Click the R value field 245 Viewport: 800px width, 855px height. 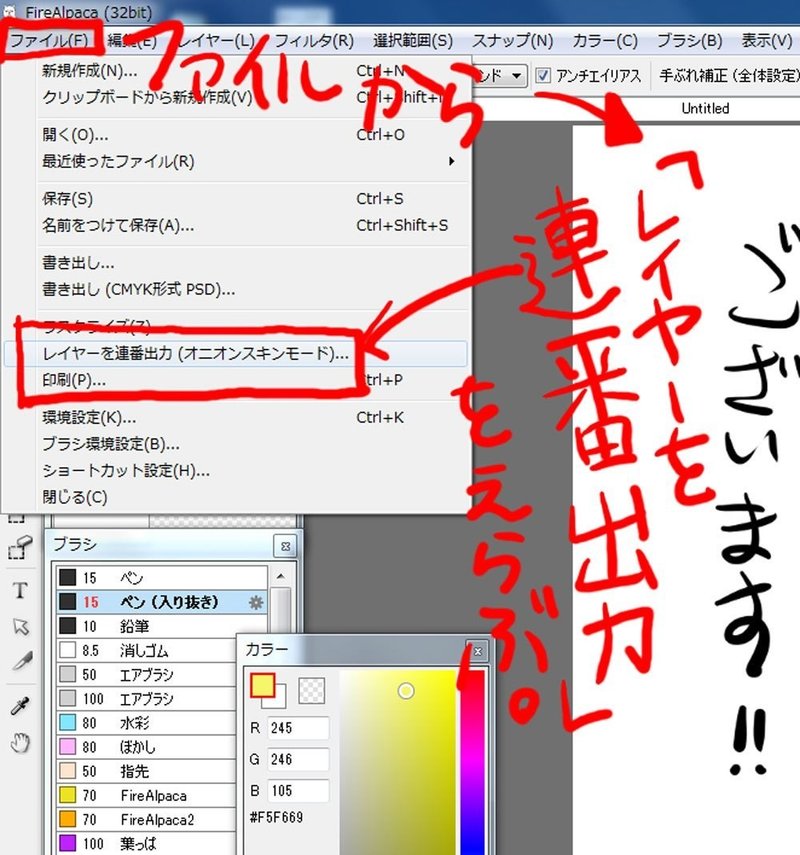pyautogui.click(x=298, y=728)
